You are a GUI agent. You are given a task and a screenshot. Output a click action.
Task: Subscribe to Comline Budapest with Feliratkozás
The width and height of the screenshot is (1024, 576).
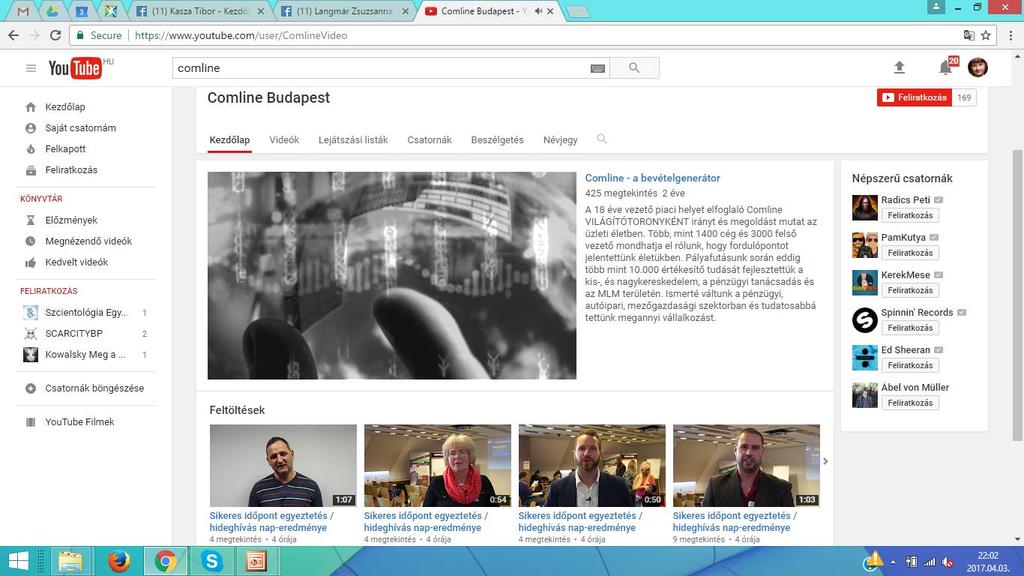coord(914,97)
